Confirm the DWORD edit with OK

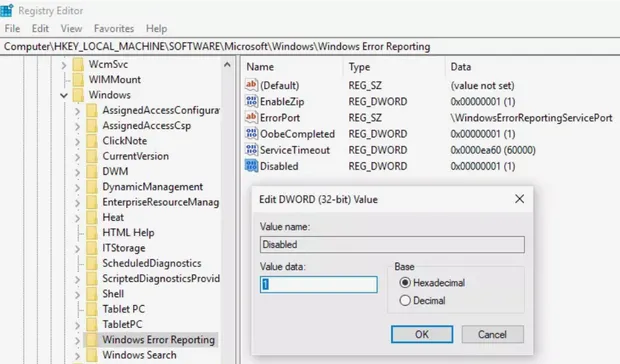[422, 334]
